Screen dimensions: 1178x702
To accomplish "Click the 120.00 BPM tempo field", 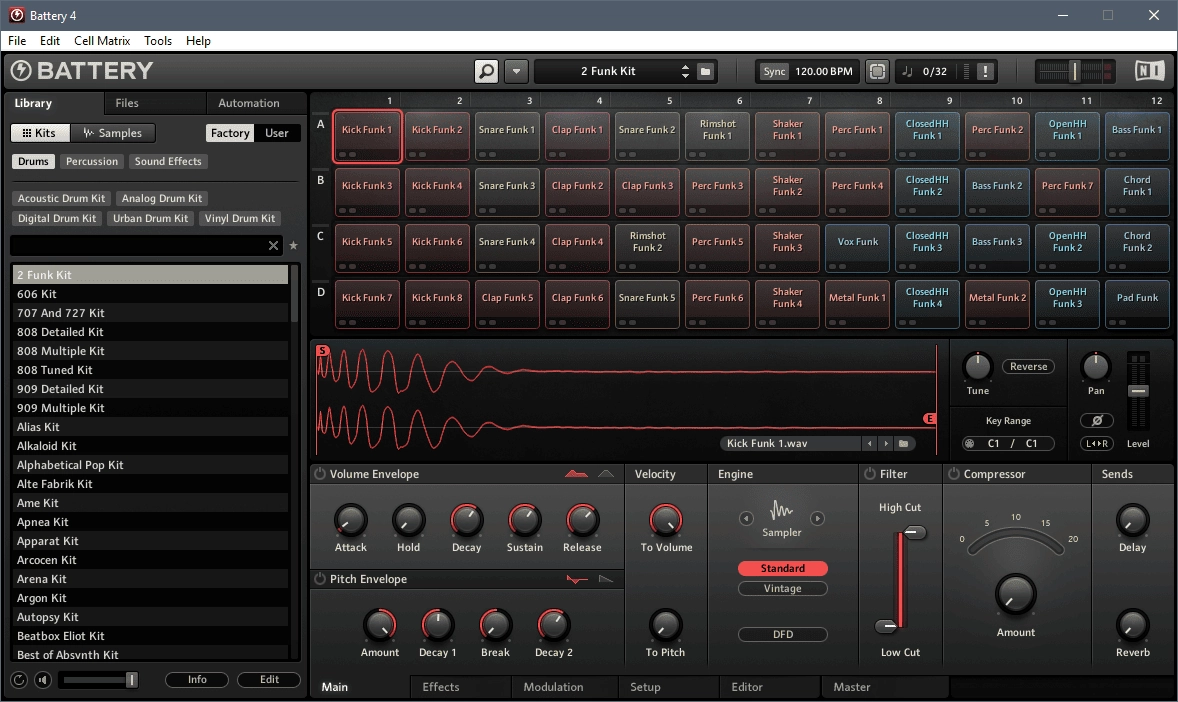I will (823, 71).
